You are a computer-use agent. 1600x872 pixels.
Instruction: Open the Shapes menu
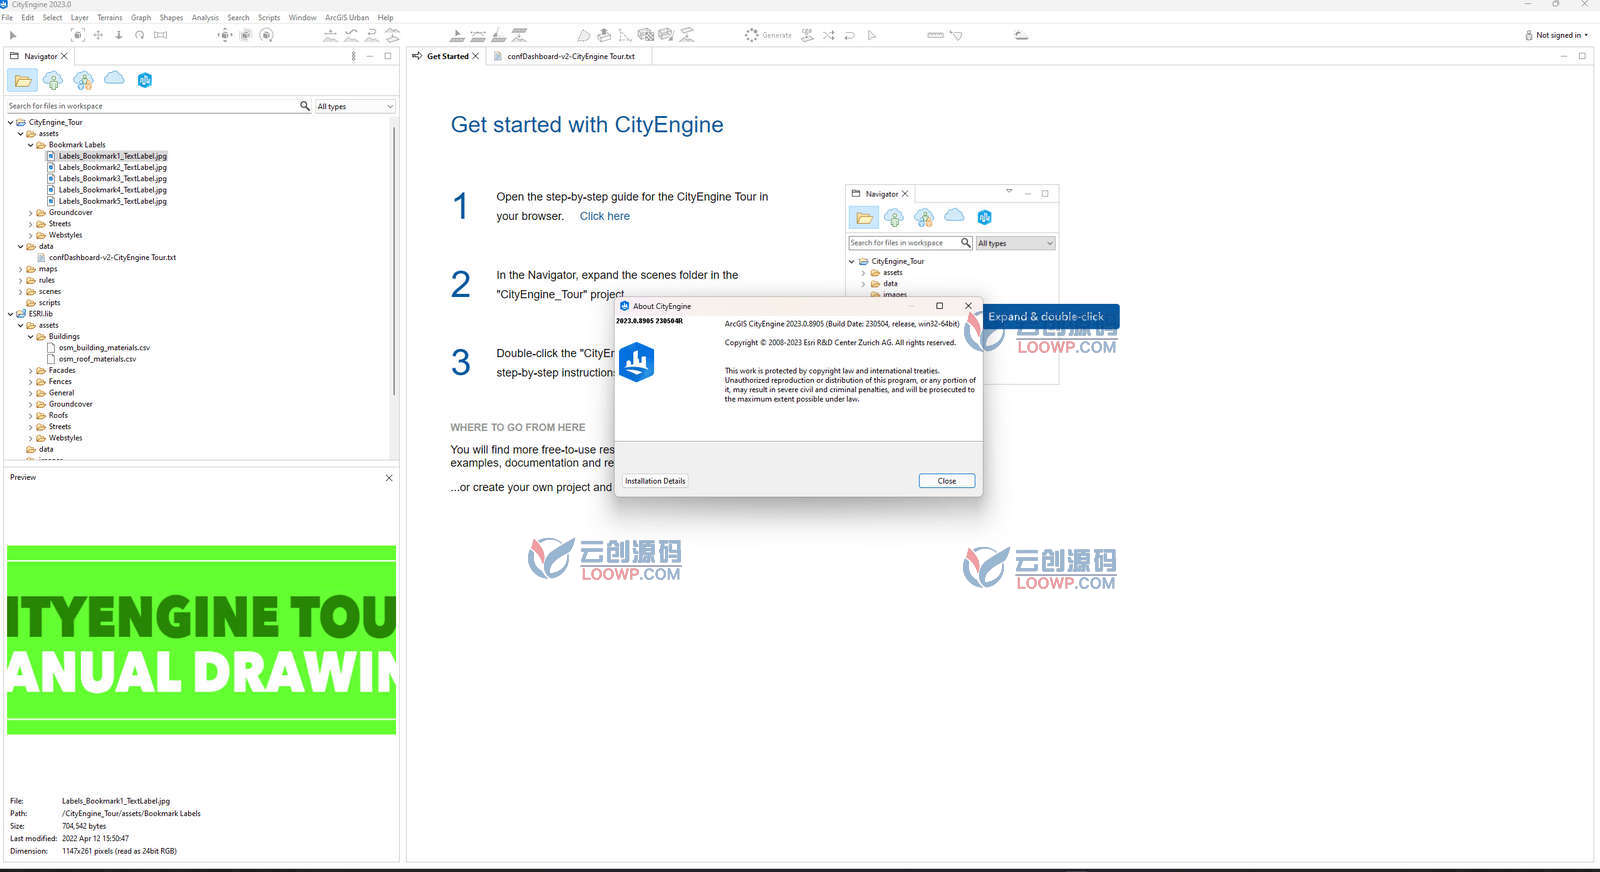[x=171, y=17]
